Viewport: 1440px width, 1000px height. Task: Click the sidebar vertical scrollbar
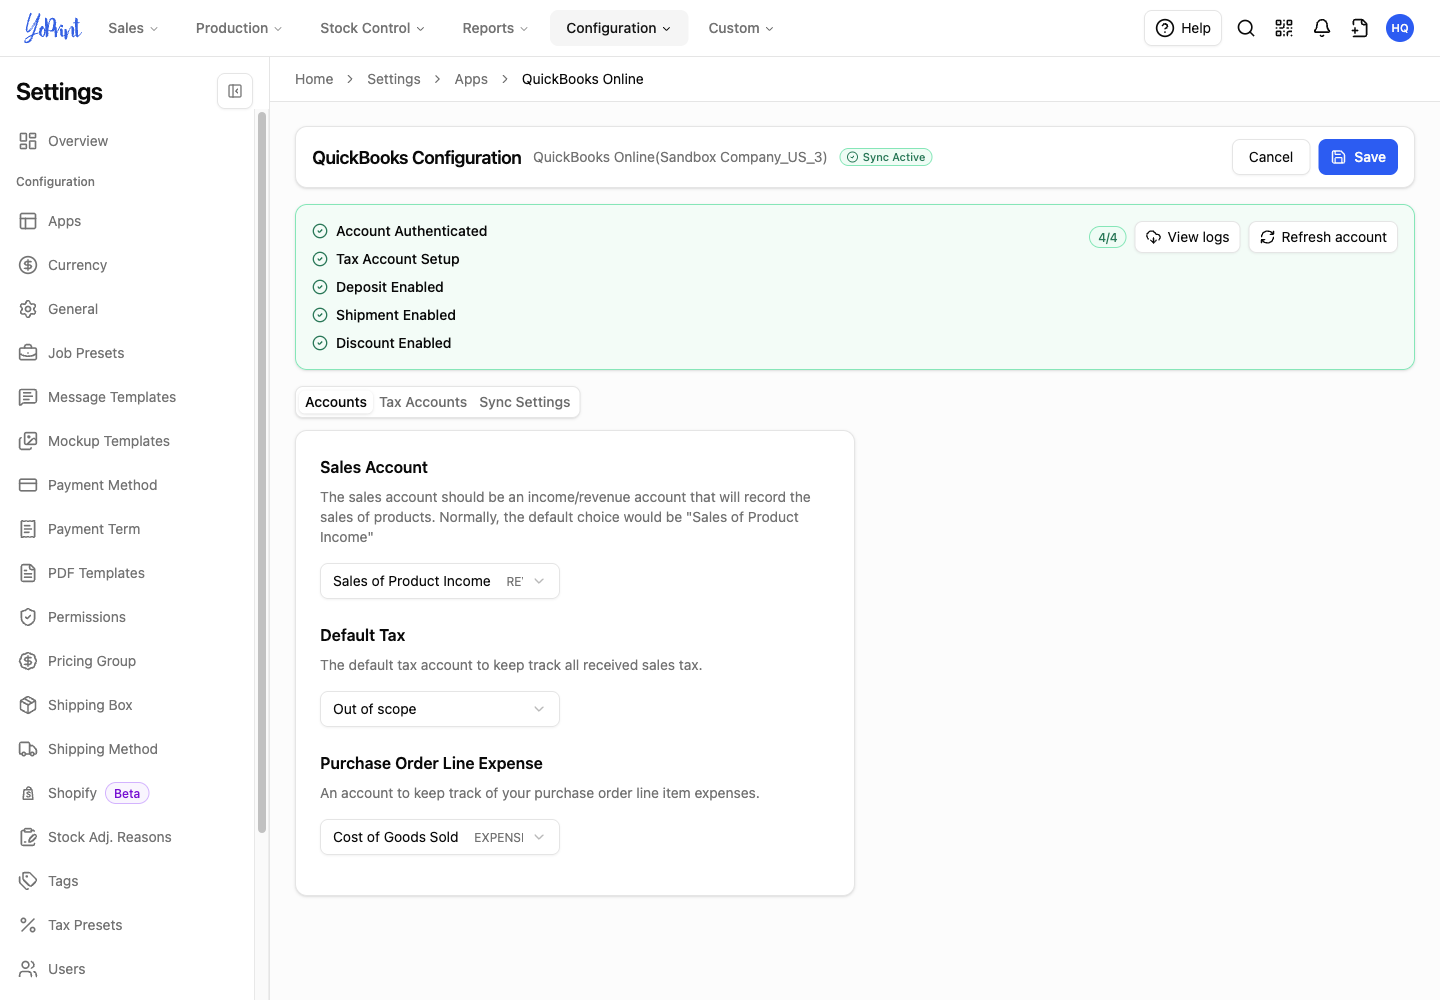(262, 472)
